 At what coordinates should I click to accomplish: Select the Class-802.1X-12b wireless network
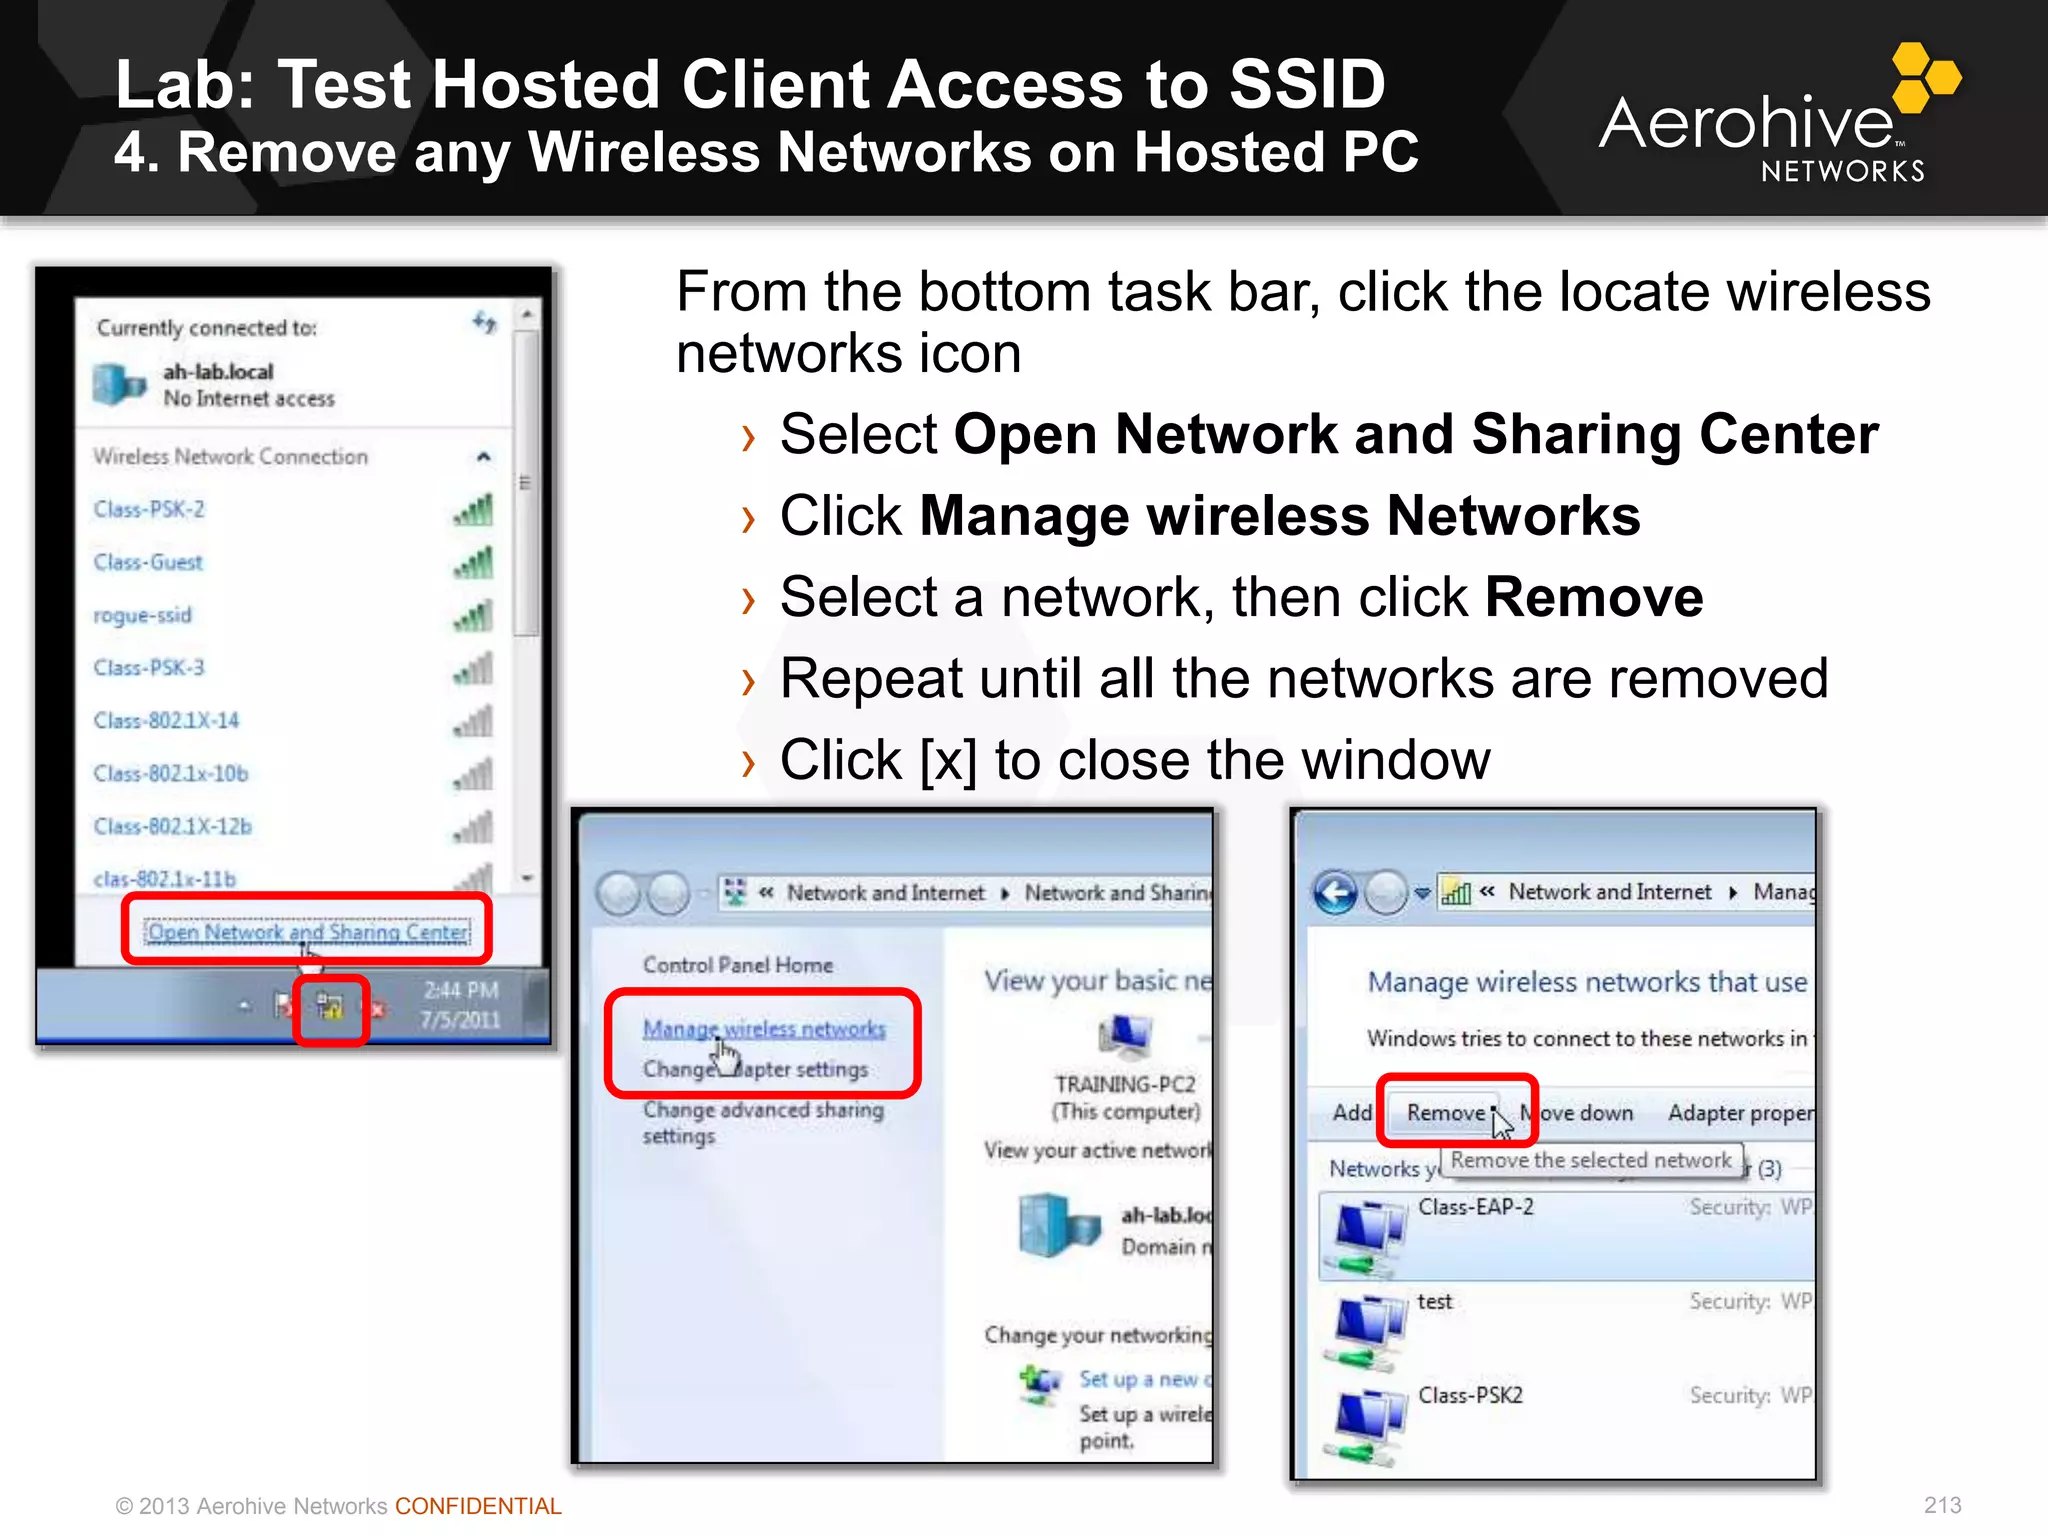172,826
